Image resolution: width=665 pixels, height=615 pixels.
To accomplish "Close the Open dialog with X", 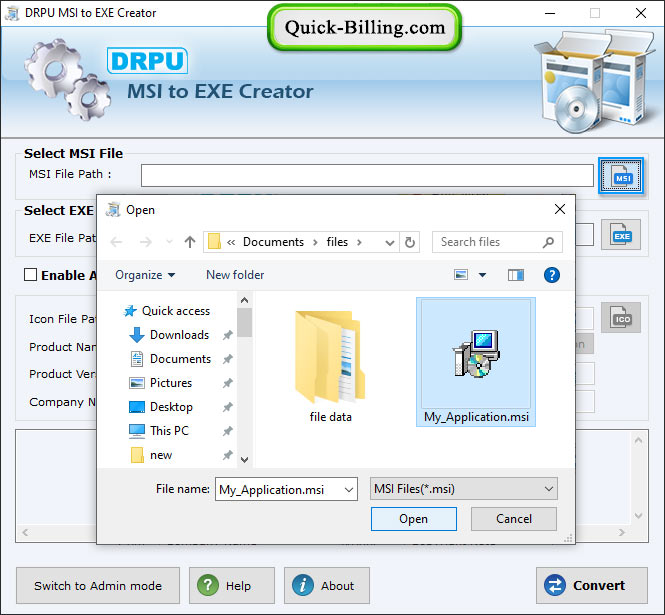I will pos(560,209).
